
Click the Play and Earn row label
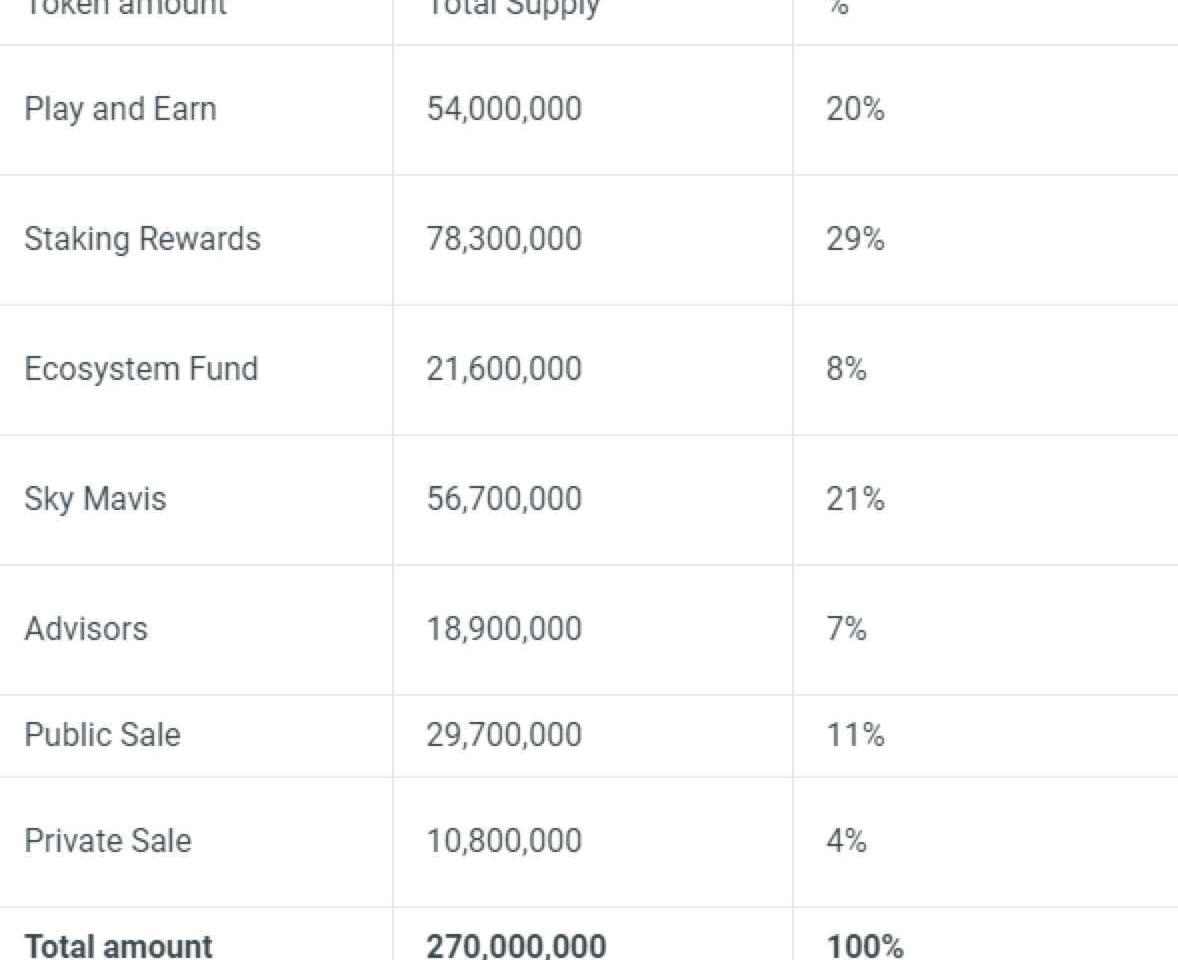coord(120,109)
